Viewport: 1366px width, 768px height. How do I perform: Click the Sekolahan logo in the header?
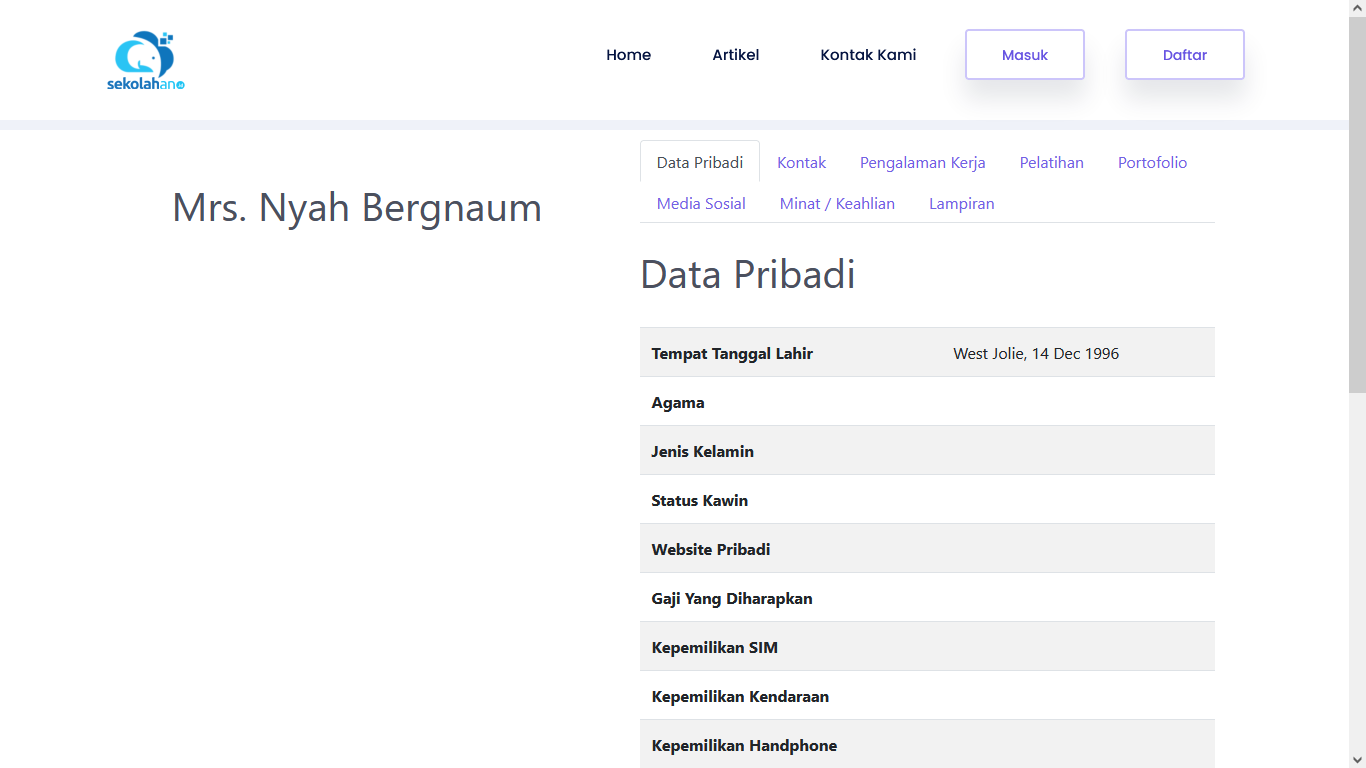tap(146, 60)
